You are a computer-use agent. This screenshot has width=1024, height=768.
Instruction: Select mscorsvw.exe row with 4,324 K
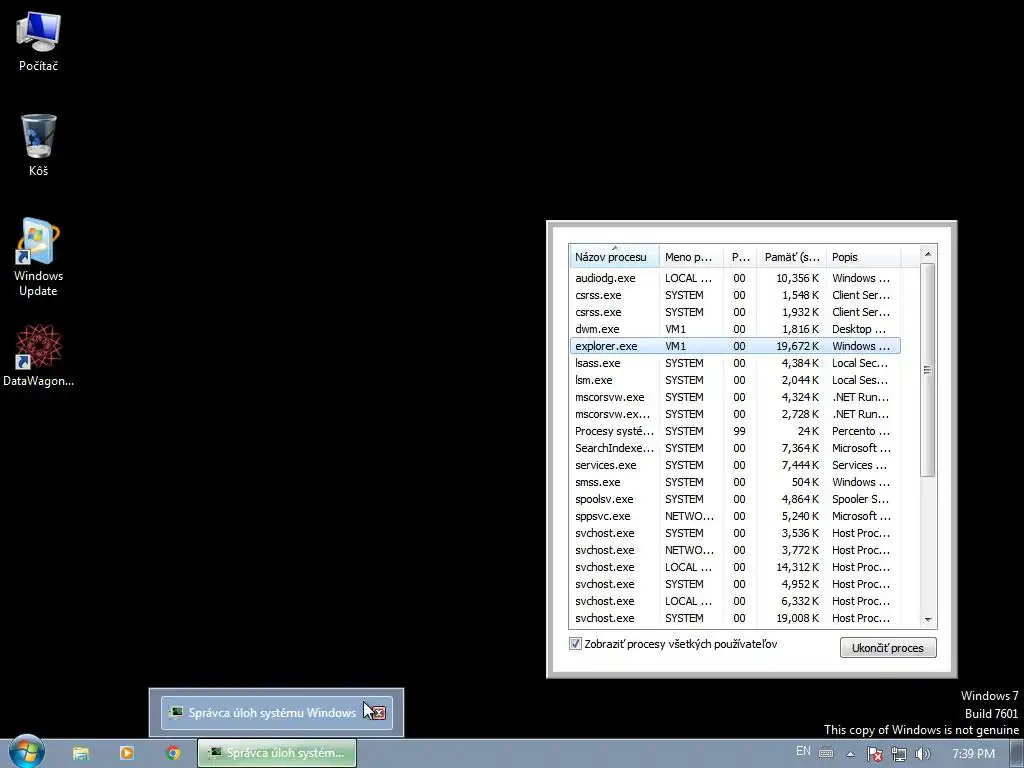pyautogui.click(x=735, y=397)
